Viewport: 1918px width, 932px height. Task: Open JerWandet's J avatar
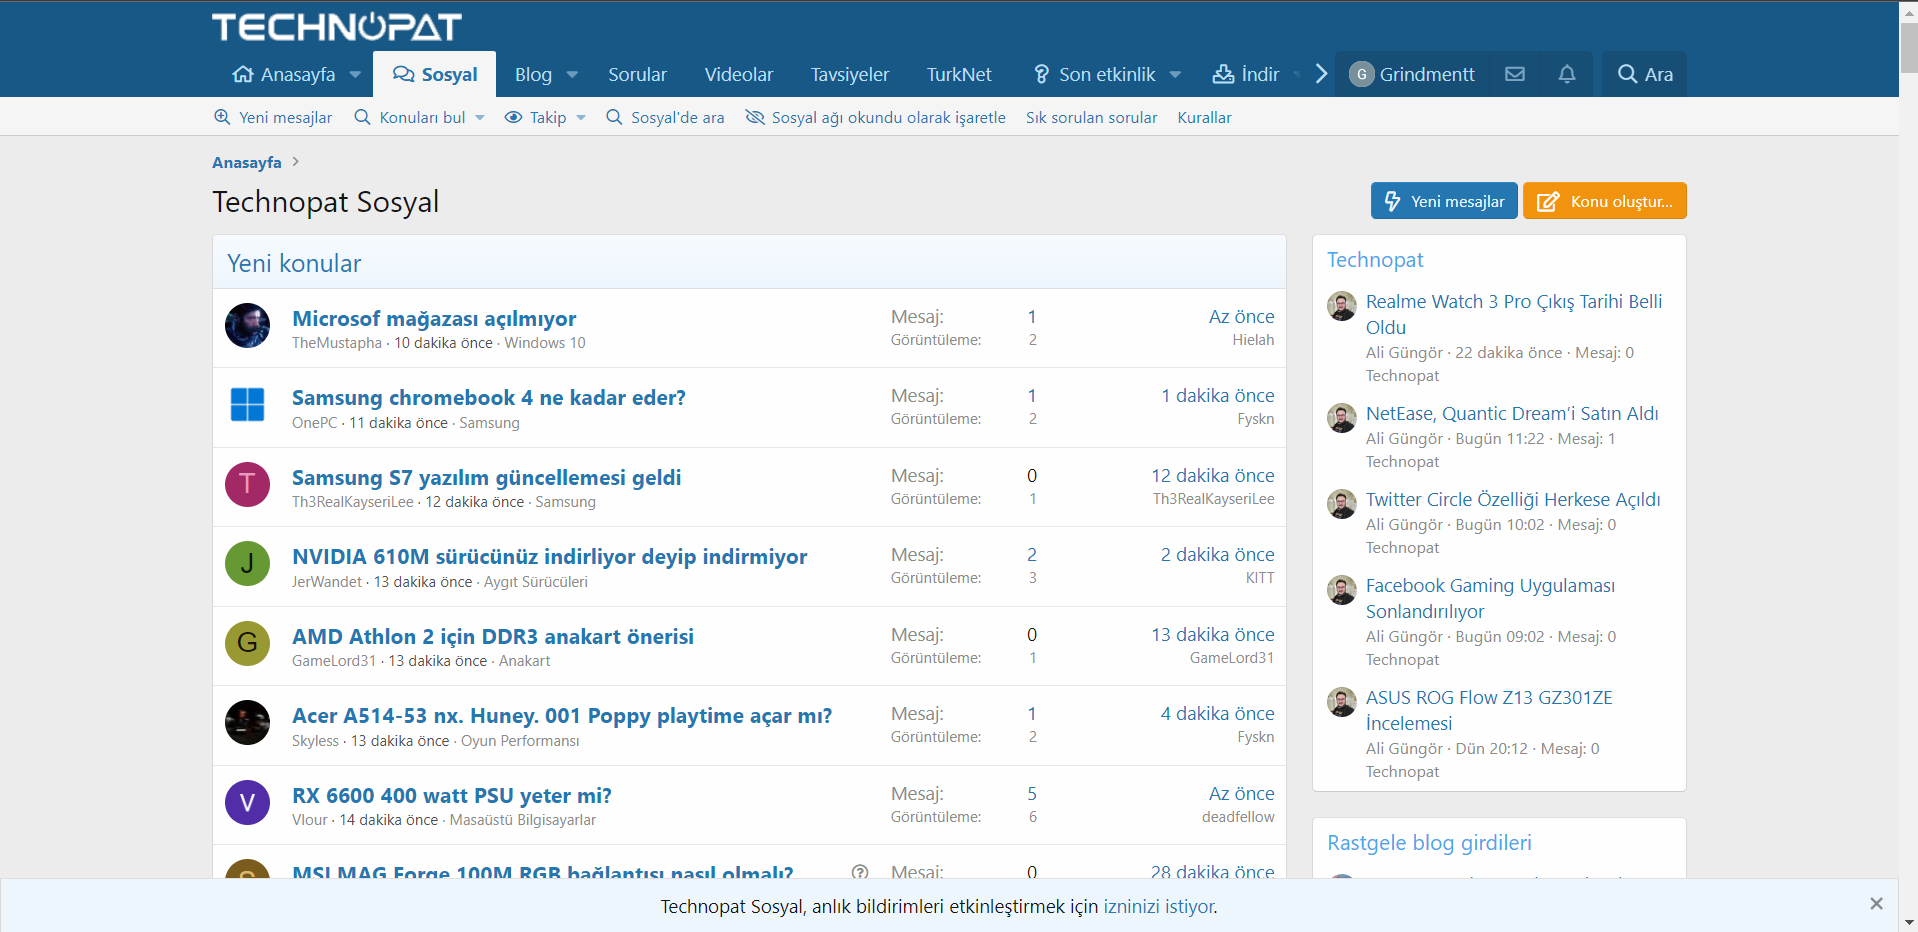[x=247, y=564]
